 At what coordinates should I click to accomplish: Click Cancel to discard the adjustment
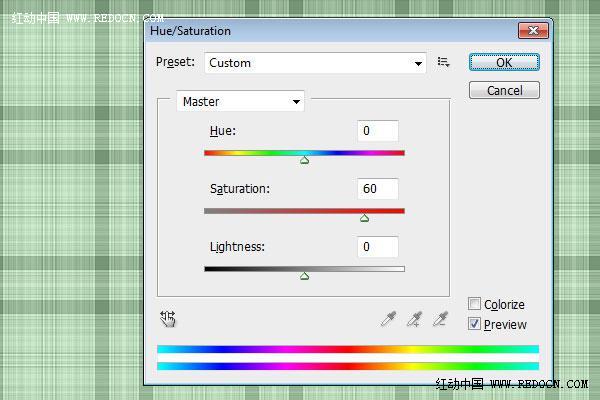(504, 90)
